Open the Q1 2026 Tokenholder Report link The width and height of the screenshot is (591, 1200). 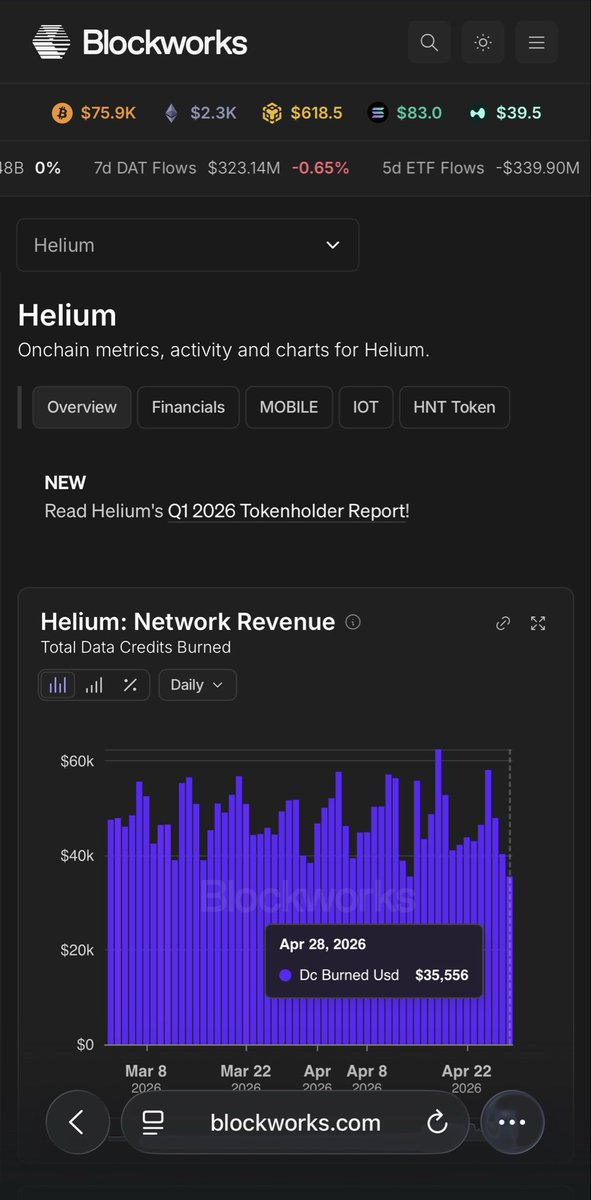pyautogui.click(x=288, y=511)
